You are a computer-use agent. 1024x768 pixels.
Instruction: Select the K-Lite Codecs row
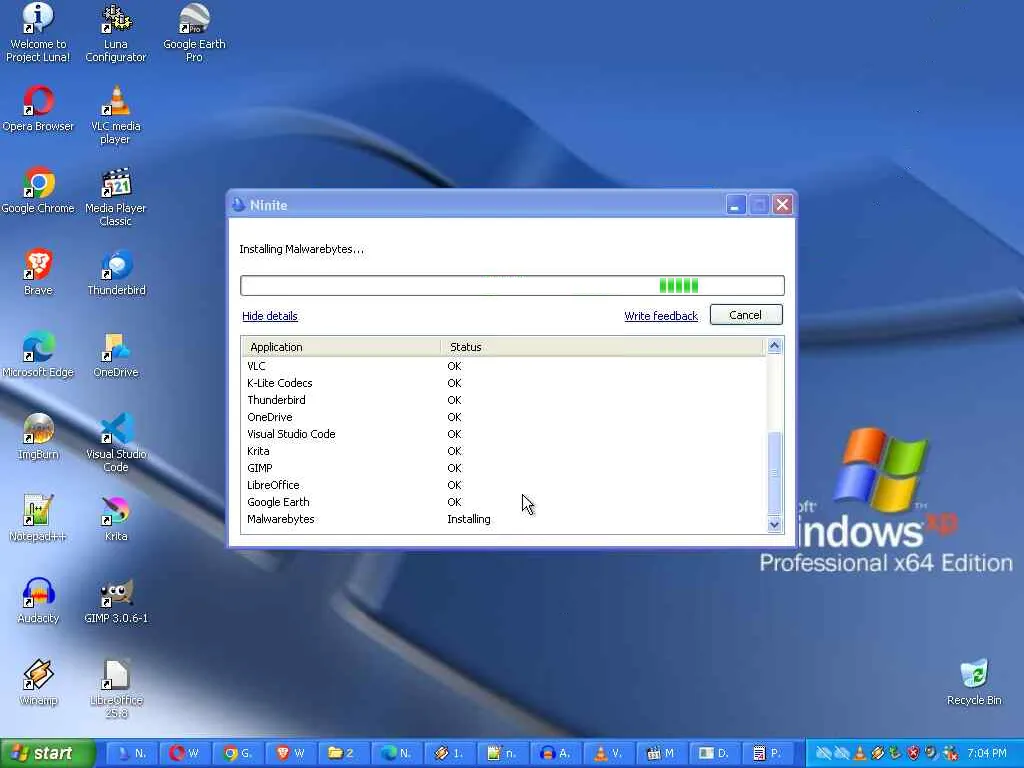point(503,383)
